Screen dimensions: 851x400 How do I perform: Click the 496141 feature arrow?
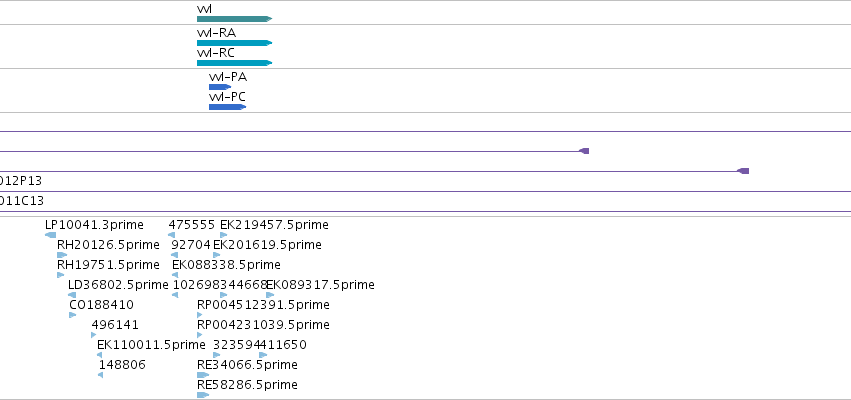(x=94, y=335)
